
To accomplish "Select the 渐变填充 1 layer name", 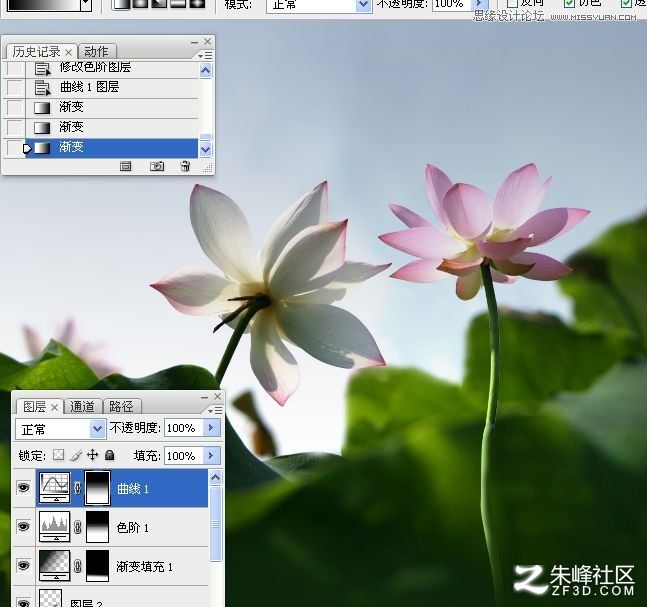I will coord(144,567).
